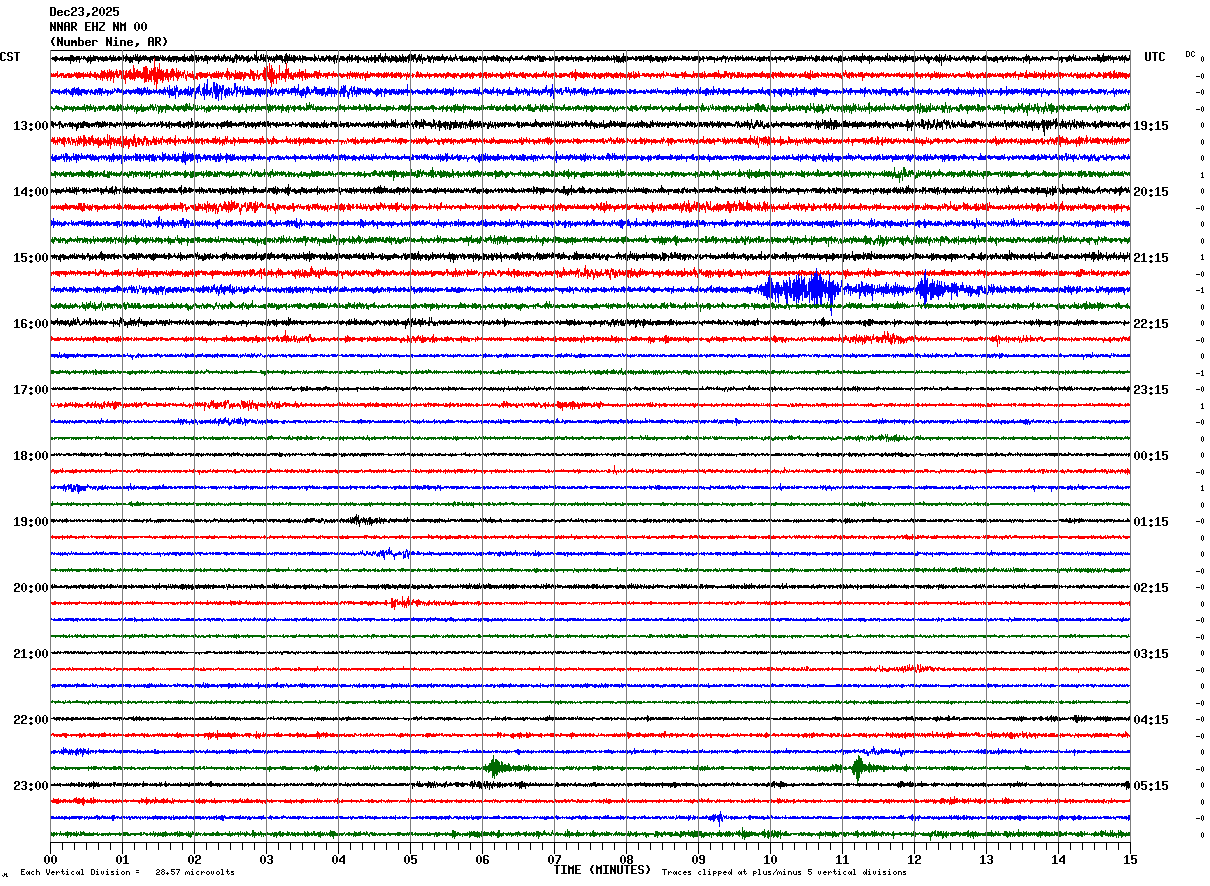Click the red burst near minute 1.5 on second trace

point(153,74)
